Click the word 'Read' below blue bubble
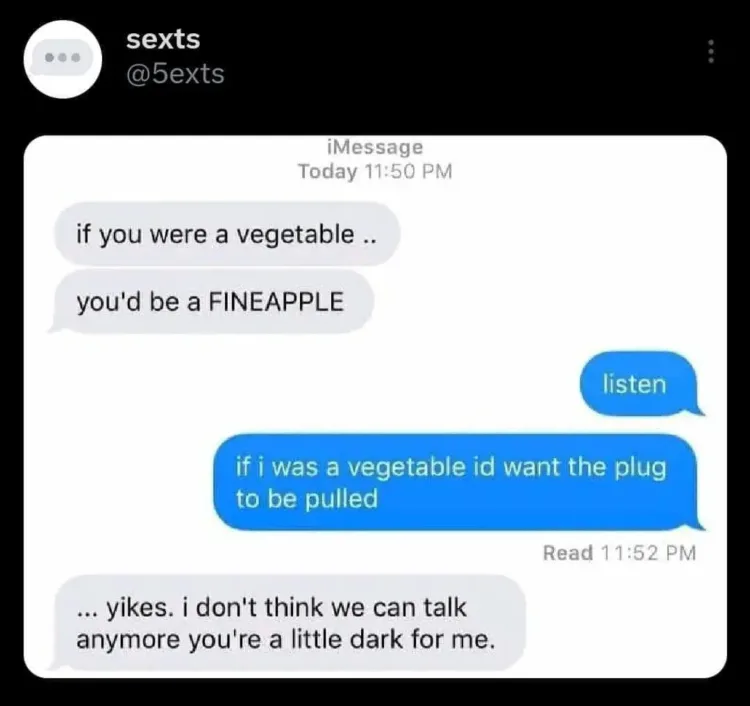Screen dimensions: 750x706 (x=568, y=553)
